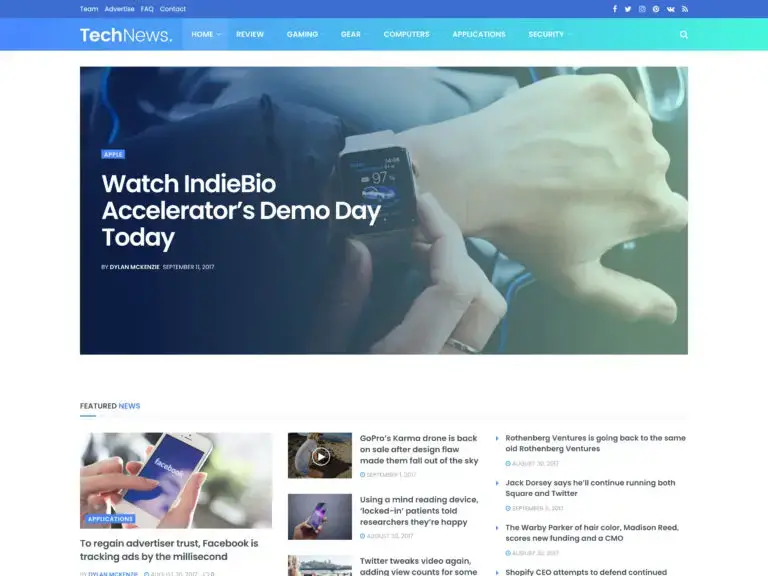768x576 pixels.
Task: Open the RSS feed icon
Action: 685,9
